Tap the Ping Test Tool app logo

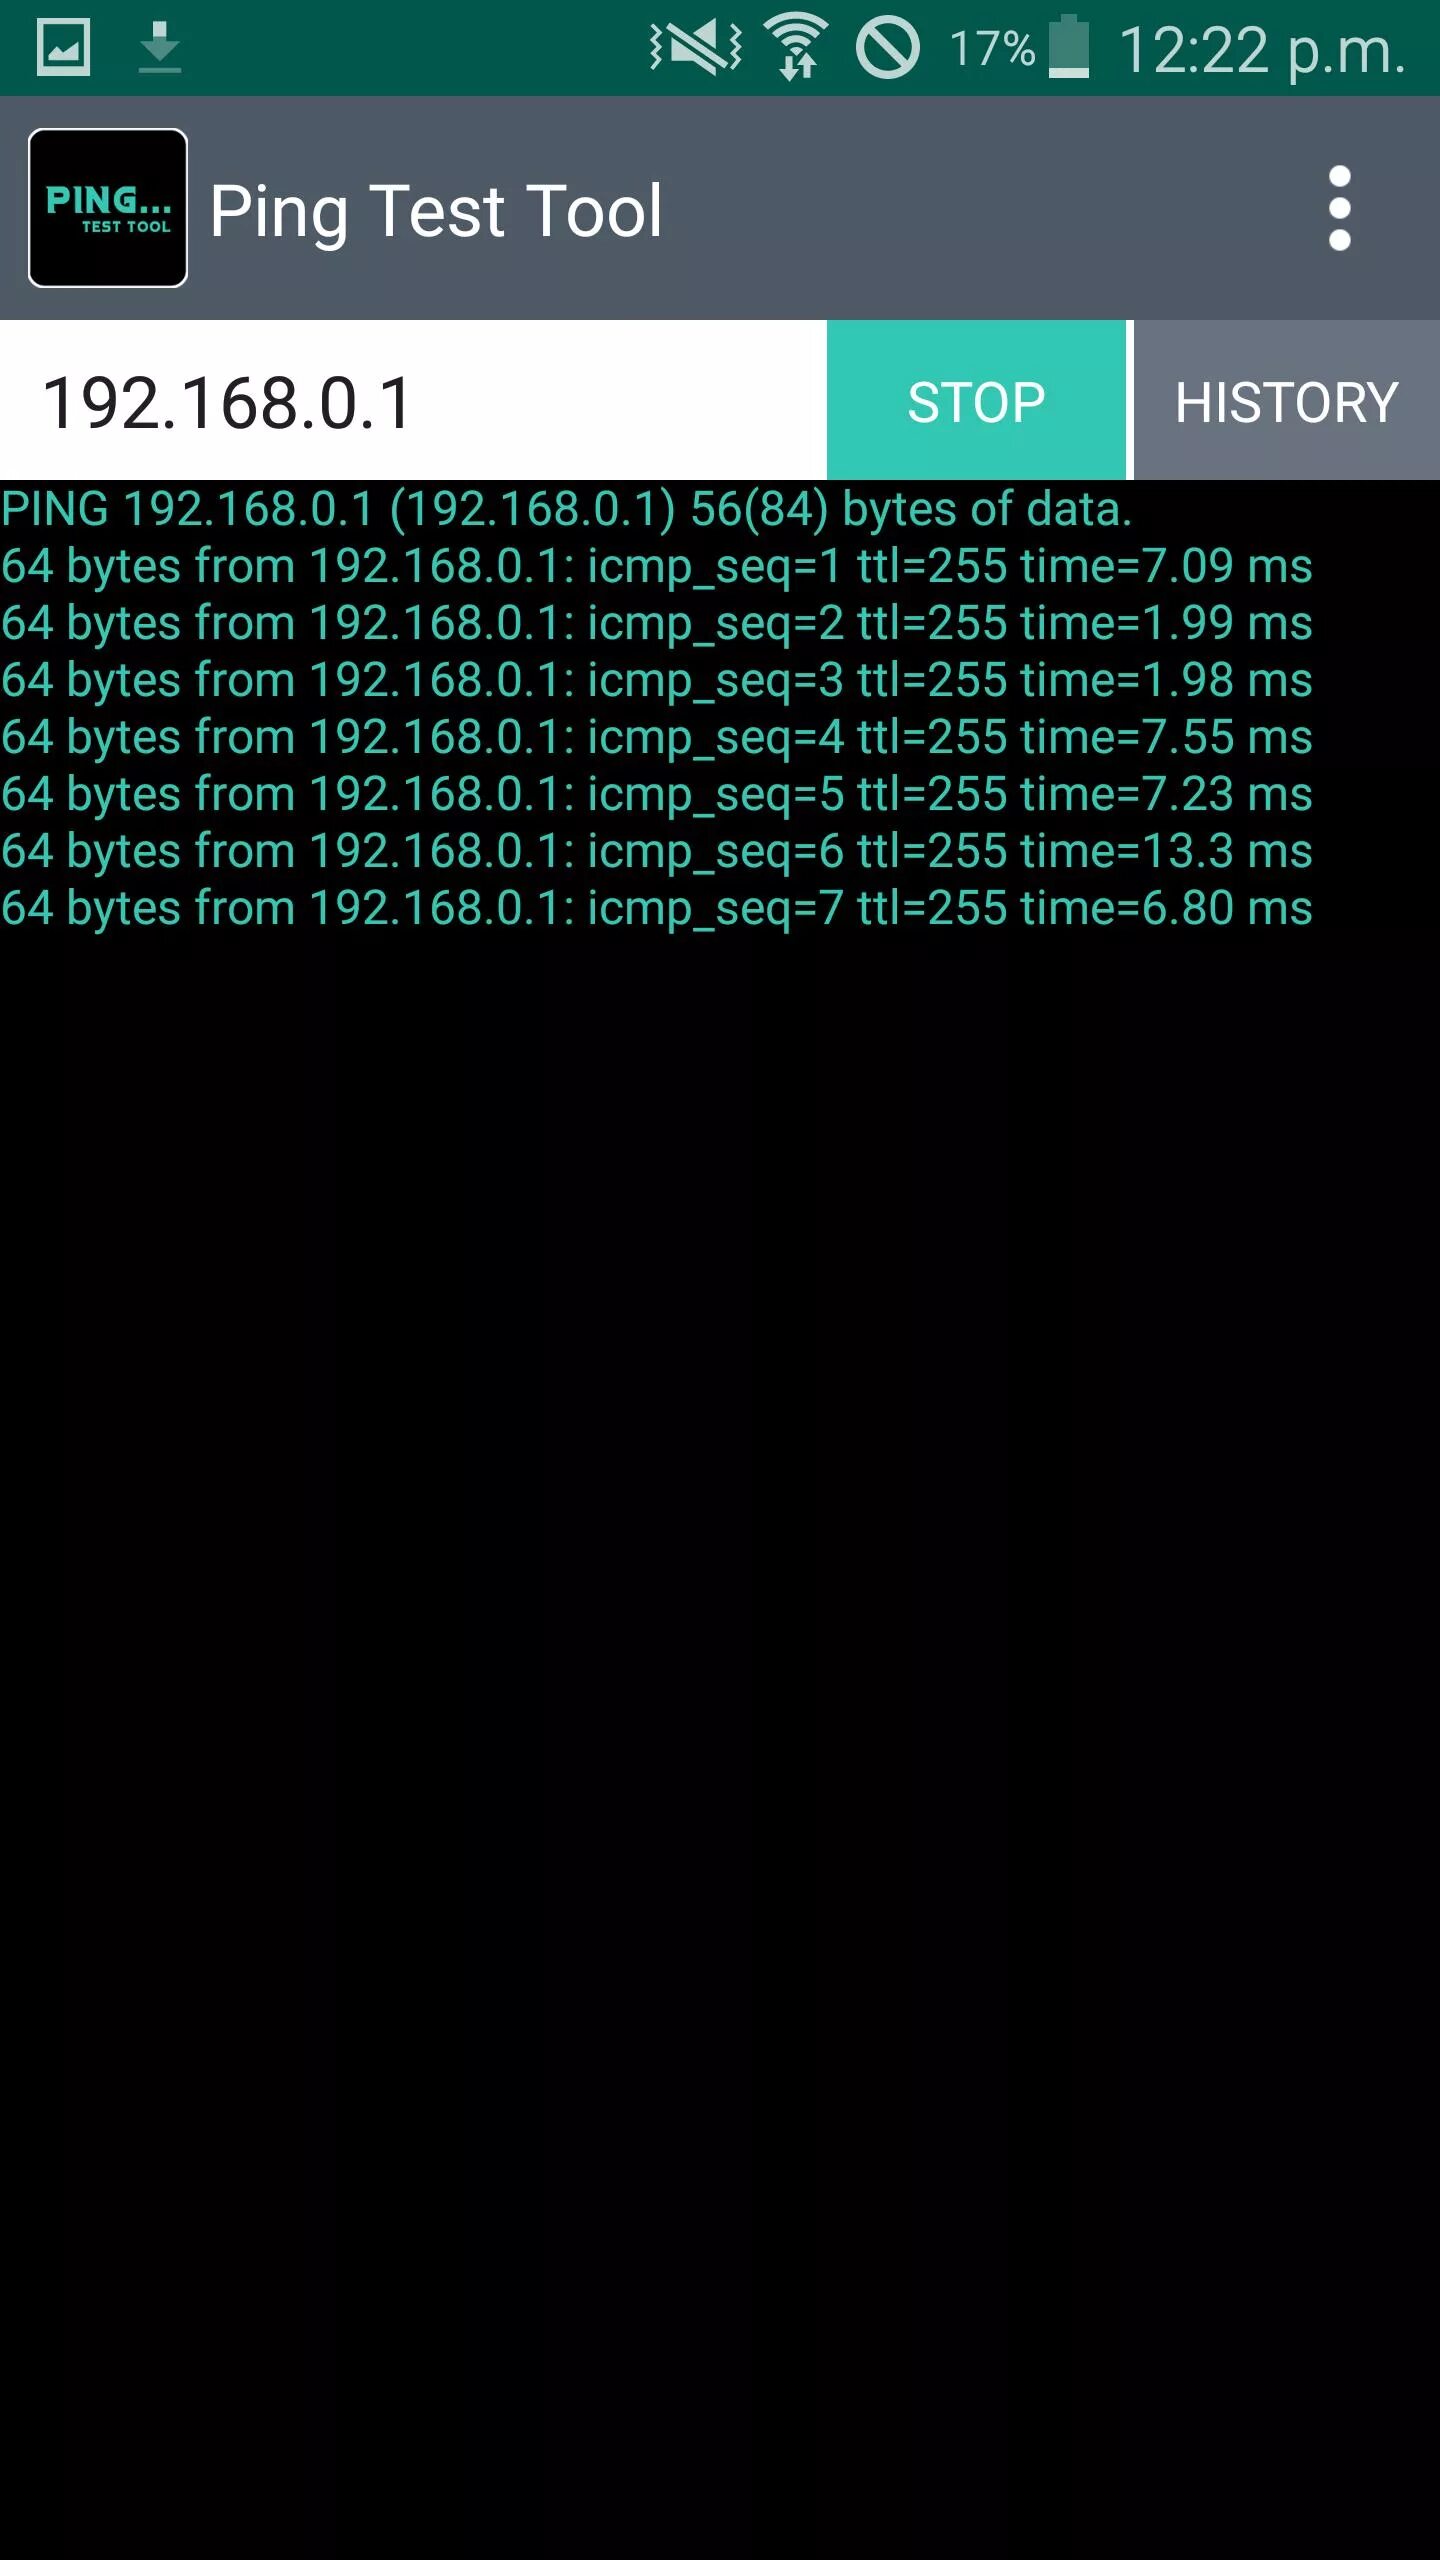pyautogui.click(x=108, y=208)
